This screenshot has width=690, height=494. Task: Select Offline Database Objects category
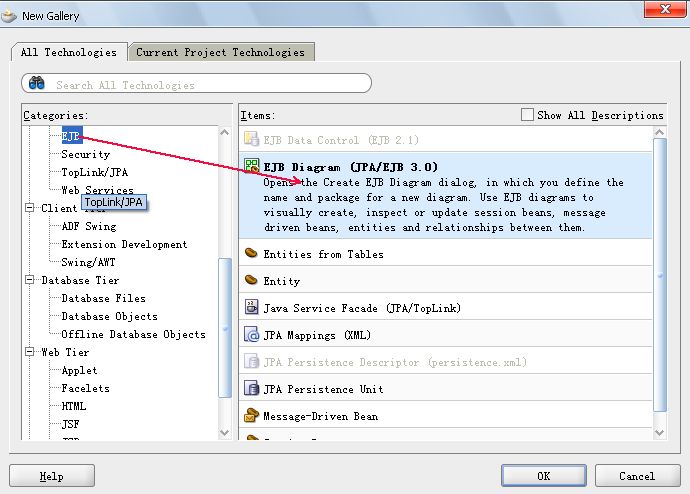coord(133,335)
